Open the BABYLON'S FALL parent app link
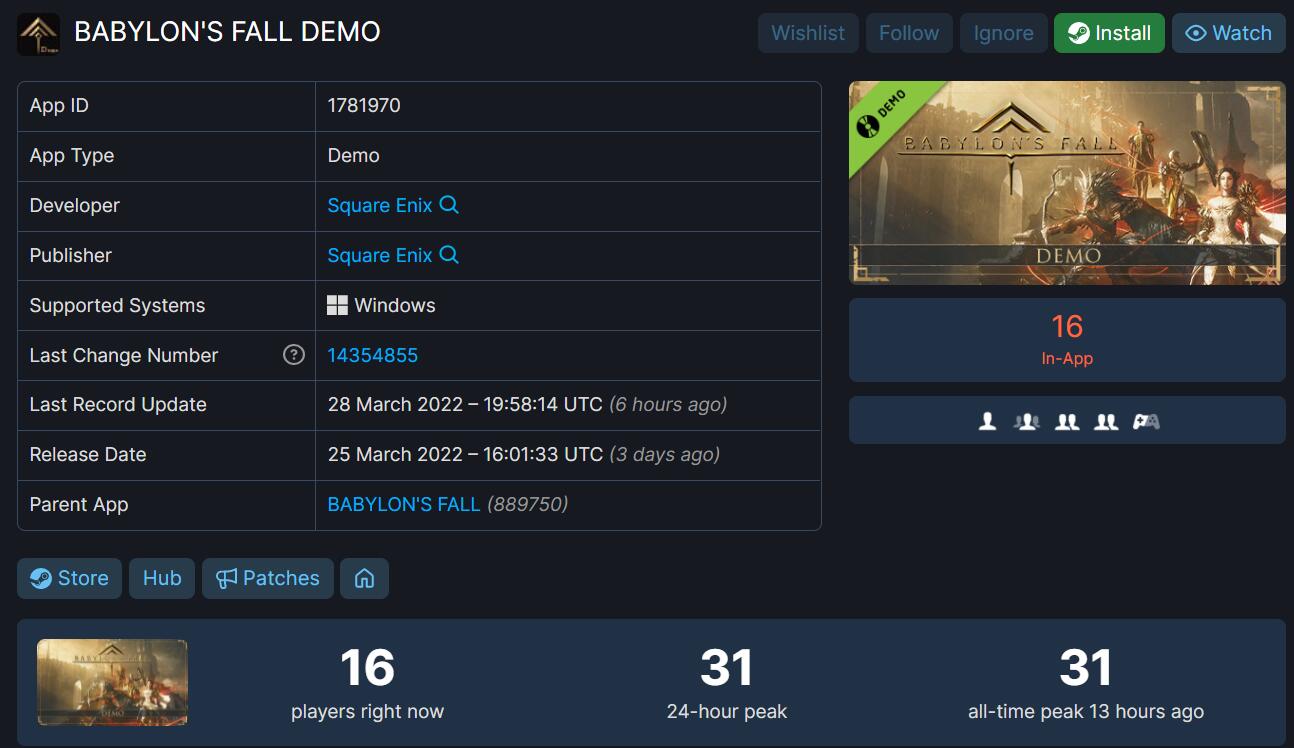1294x748 pixels. coord(404,505)
